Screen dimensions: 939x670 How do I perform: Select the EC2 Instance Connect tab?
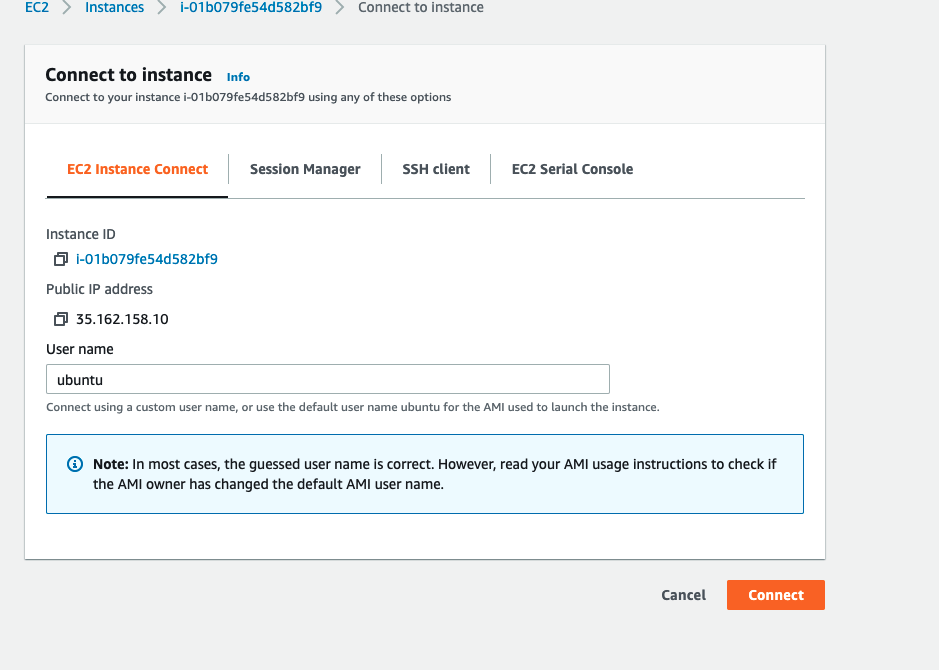(x=137, y=169)
